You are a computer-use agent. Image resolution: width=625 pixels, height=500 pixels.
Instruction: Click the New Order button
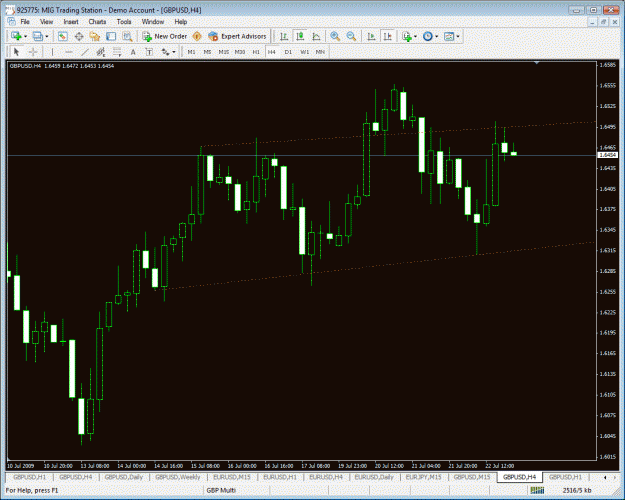coord(165,37)
